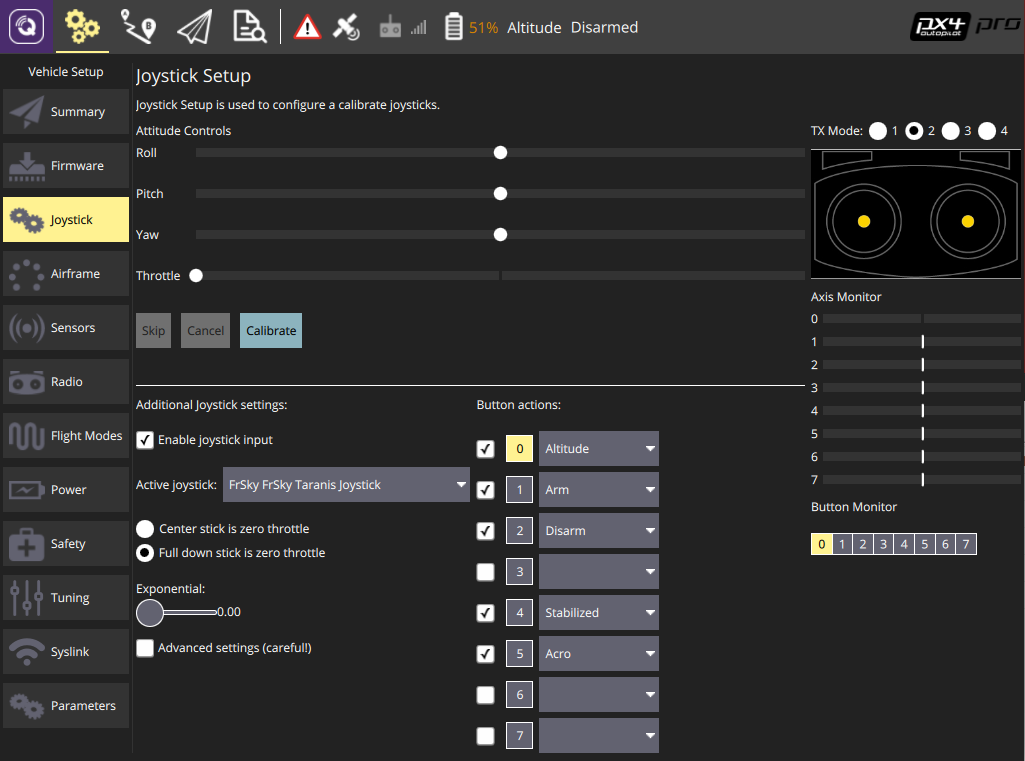Open the Log Analyze tool icon

pyautogui.click(x=248, y=27)
